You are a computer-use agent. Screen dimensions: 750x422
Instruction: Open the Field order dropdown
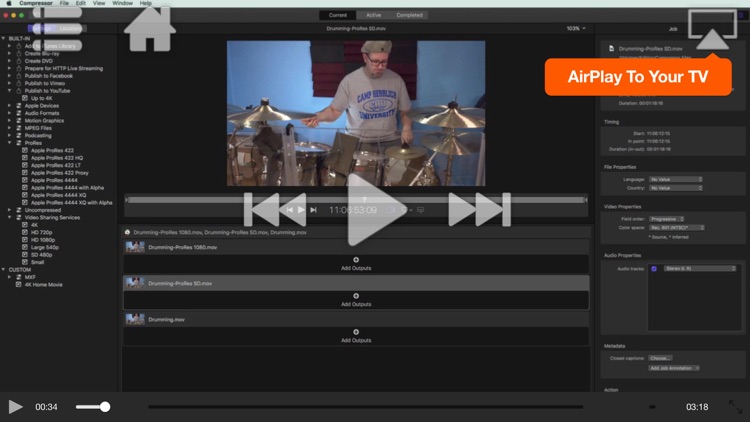(666, 219)
